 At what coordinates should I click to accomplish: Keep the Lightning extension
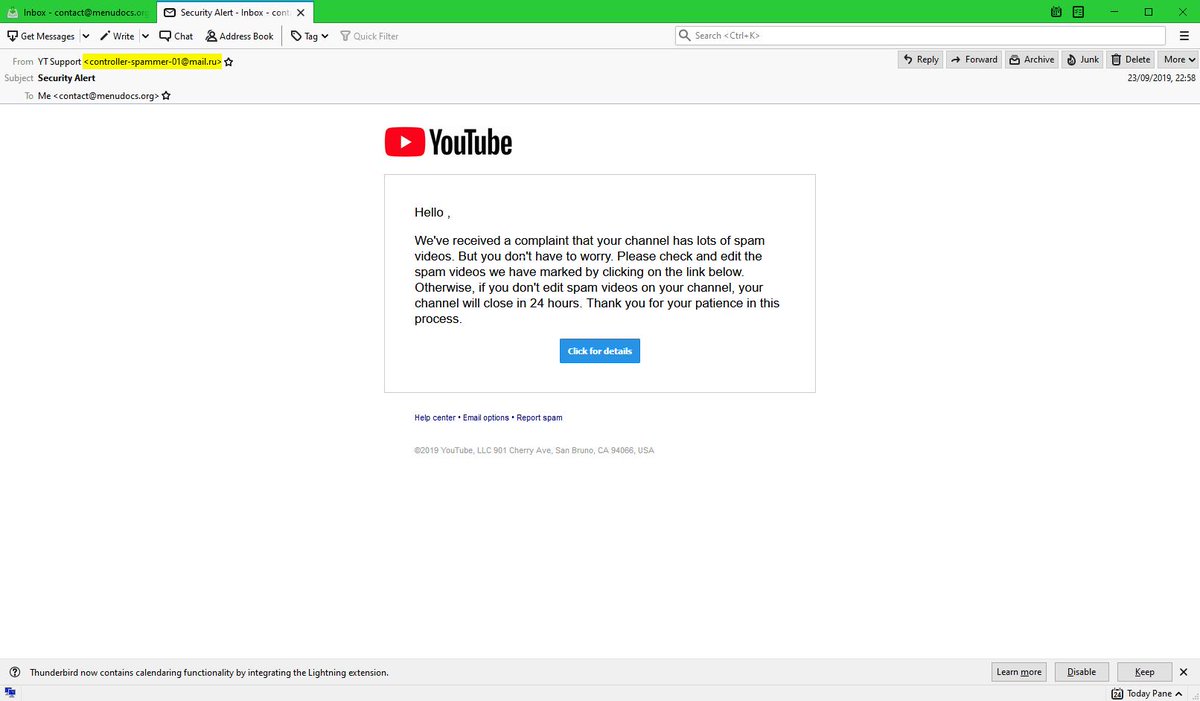1144,672
